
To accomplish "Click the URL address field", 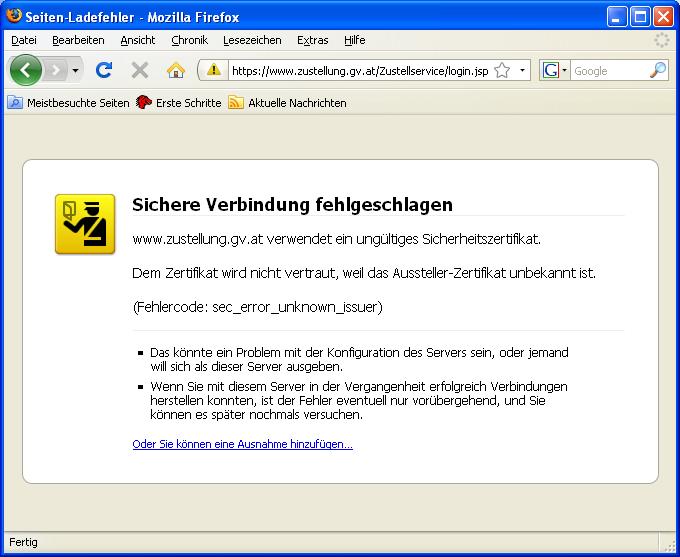I will [x=358, y=71].
